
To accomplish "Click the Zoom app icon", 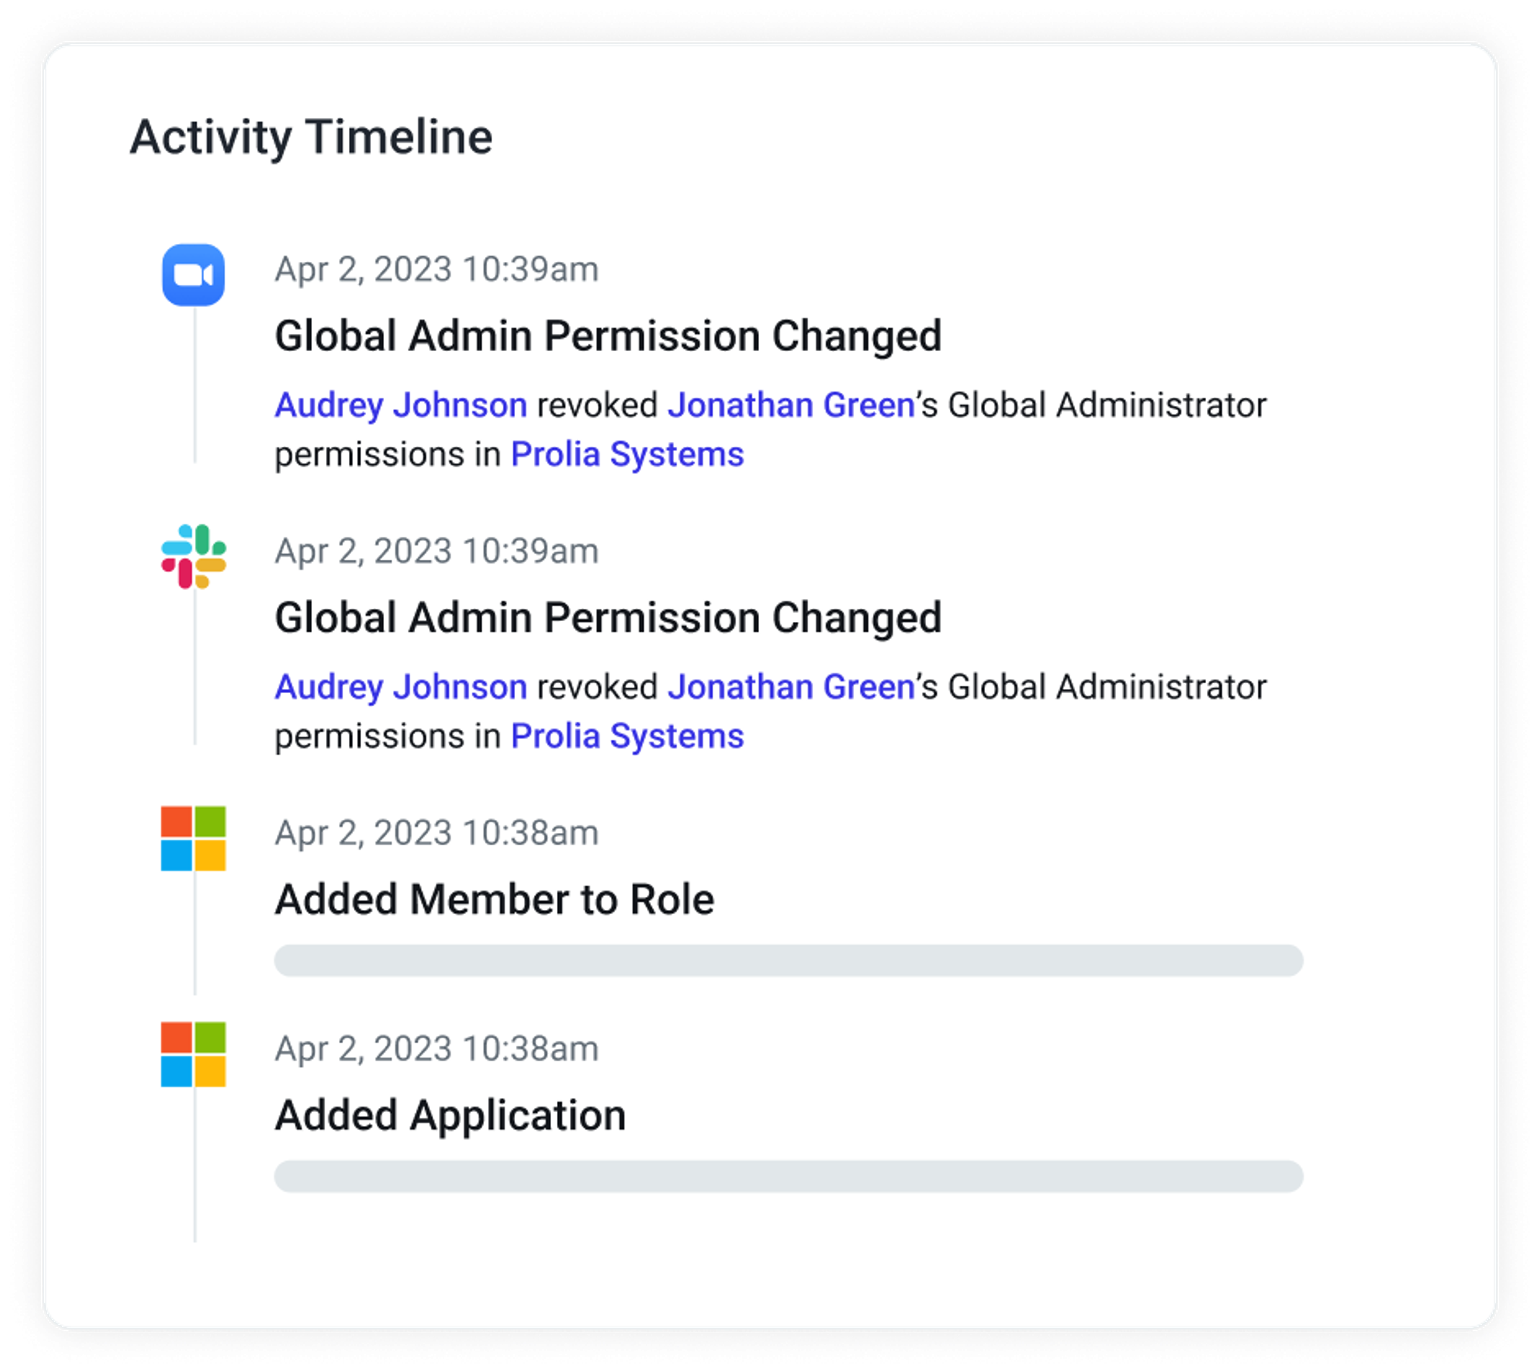I will tap(193, 275).
